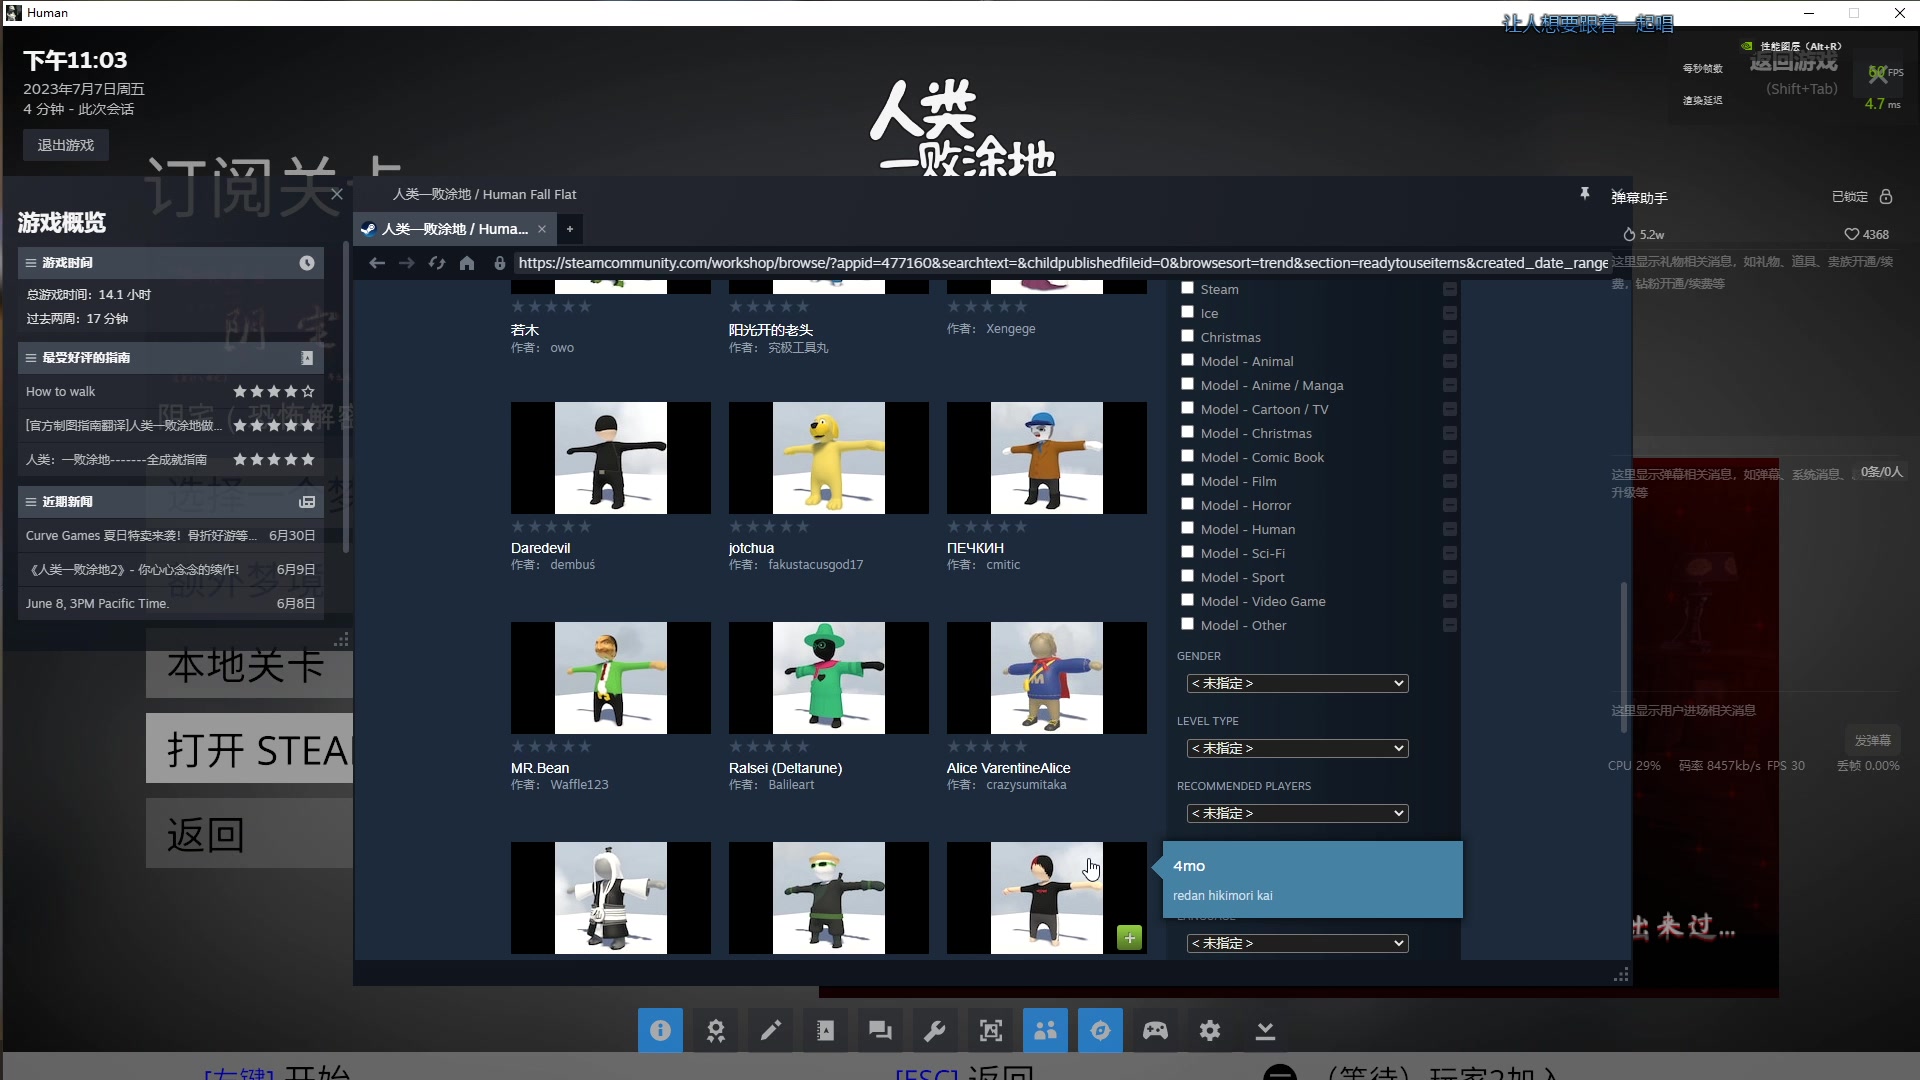Click guides icon in 最受好评的指南 header
The height and width of the screenshot is (1080, 1920).
(x=307, y=357)
